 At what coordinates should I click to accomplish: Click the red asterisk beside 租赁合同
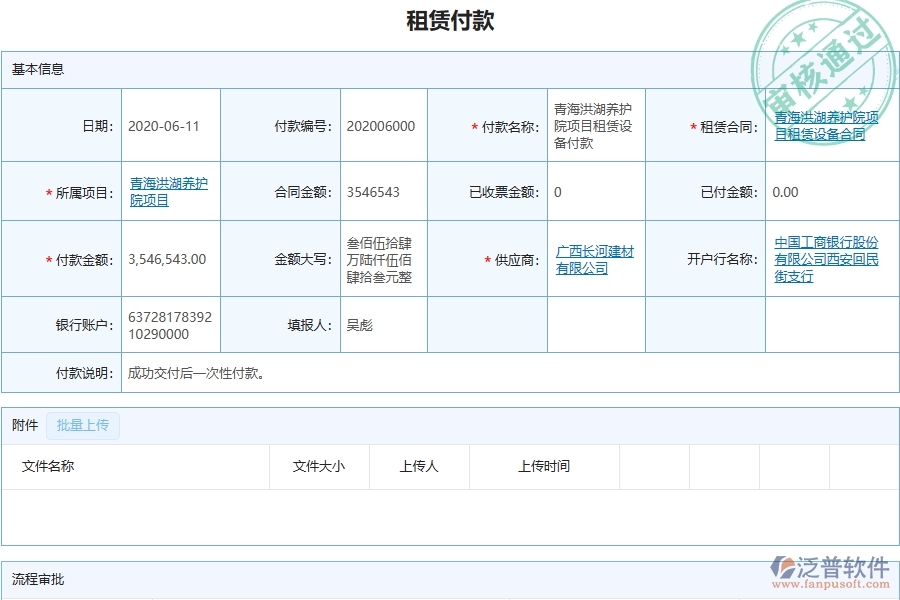(x=693, y=125)
